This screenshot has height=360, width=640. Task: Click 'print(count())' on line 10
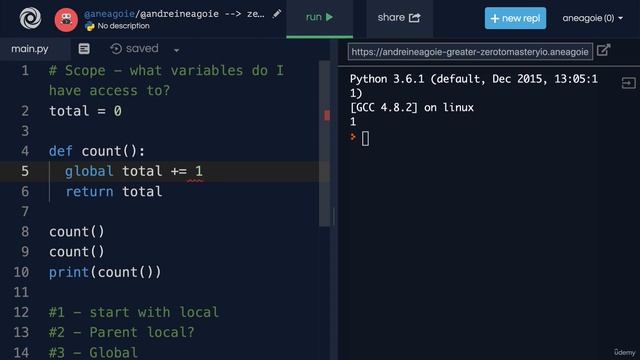tap(105, 272)
